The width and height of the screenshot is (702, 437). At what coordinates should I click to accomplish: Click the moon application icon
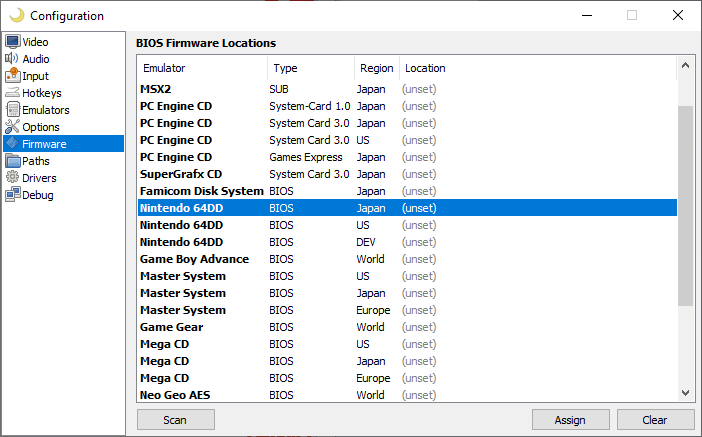[x=17, y=15]
